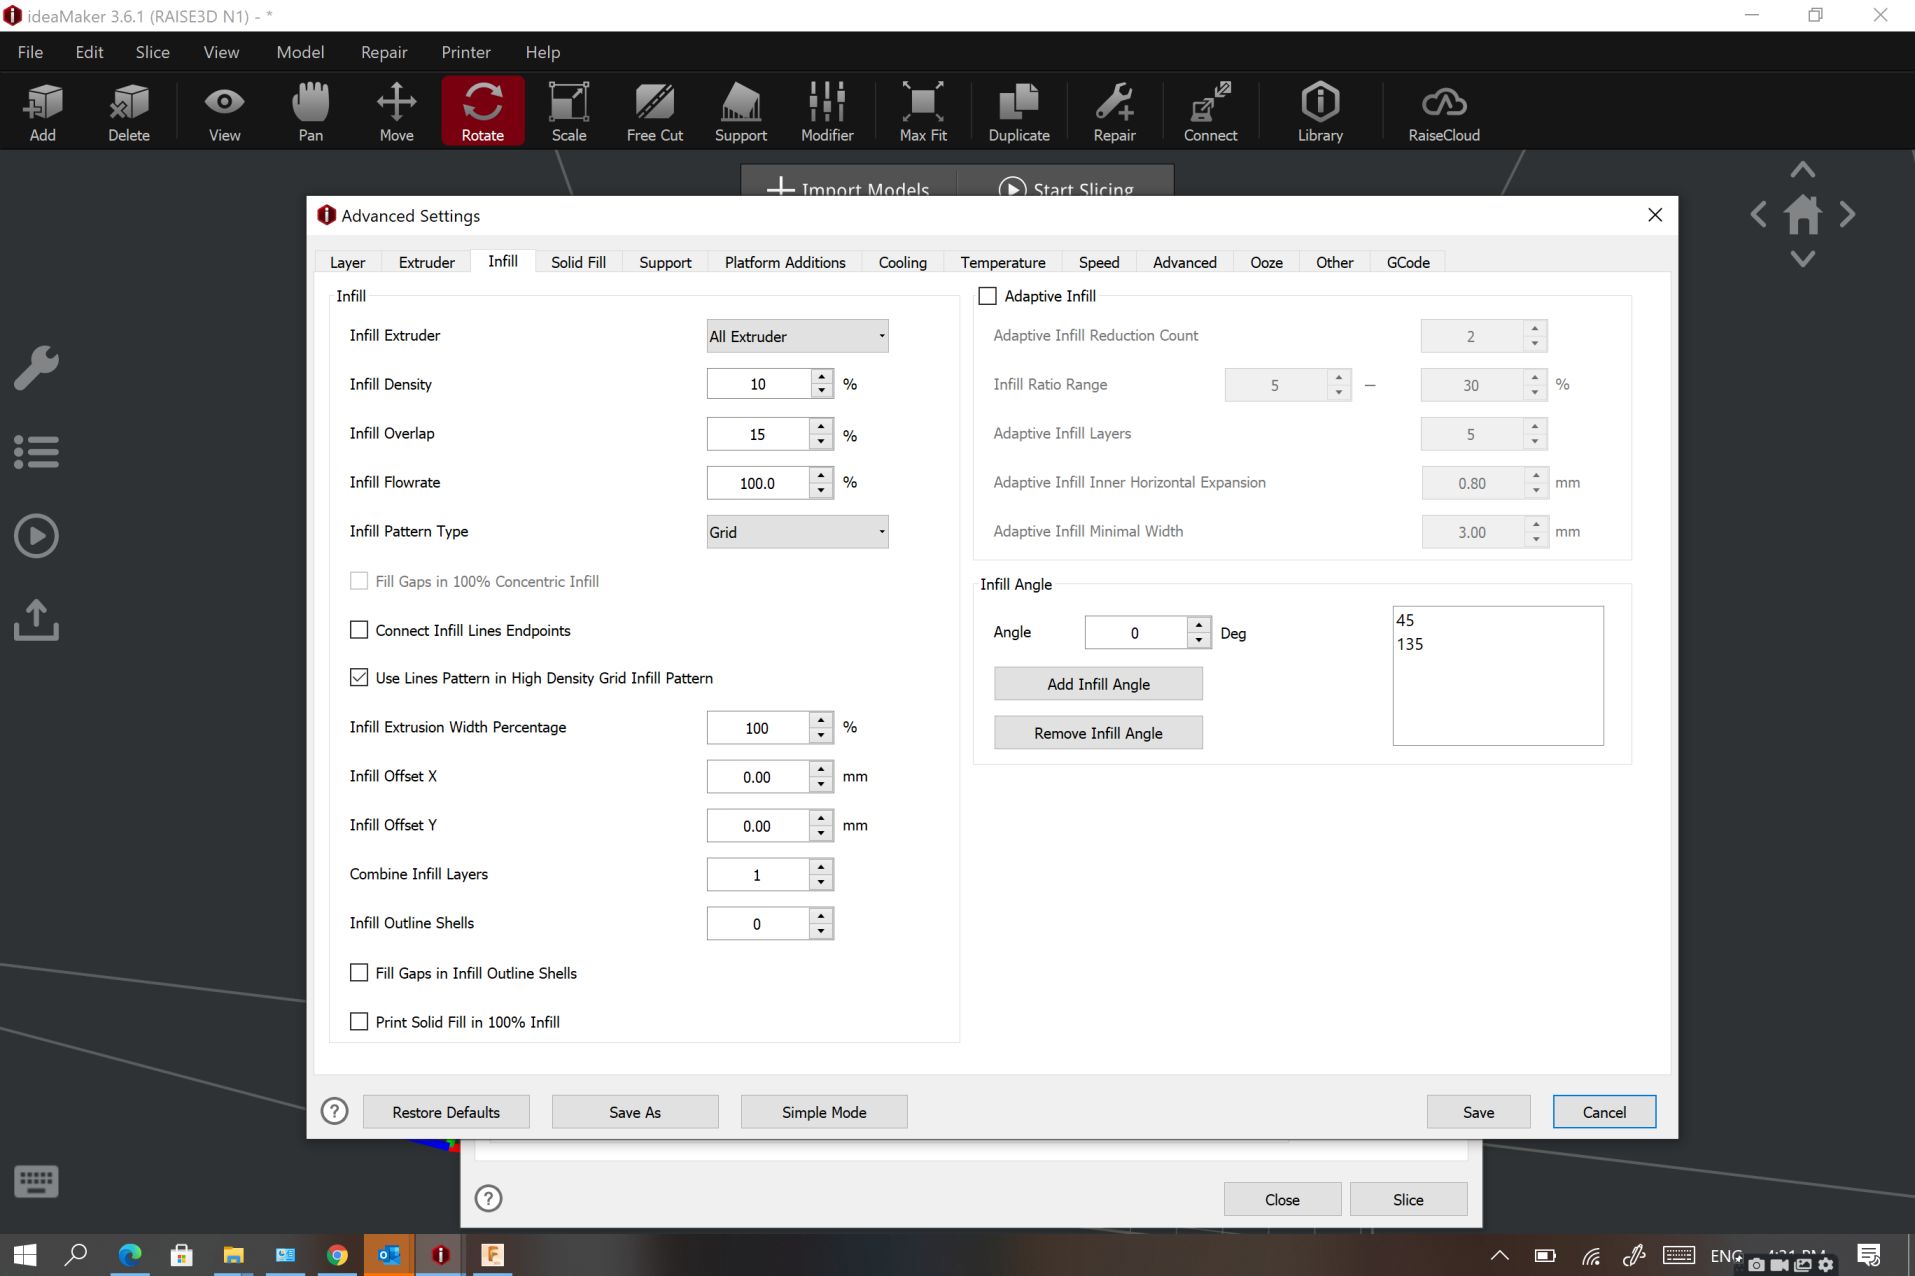Open the Platform Additions tab
The image size is (1915, 1276).
click(x=785, y=262)
